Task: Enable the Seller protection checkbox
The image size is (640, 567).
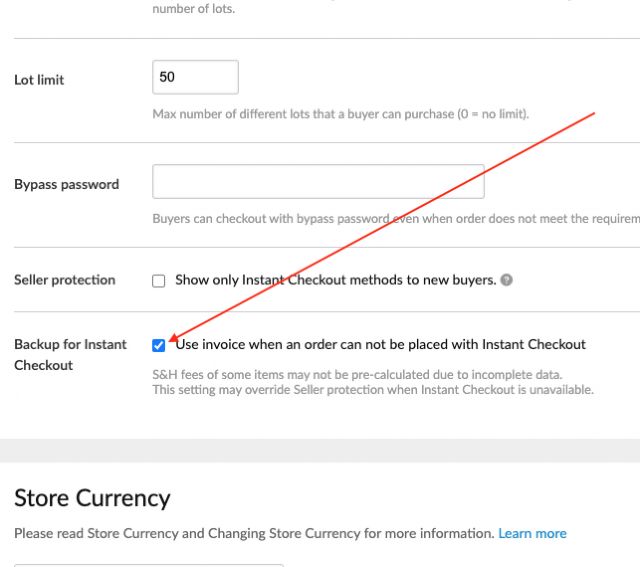Action: coord(158,281)
